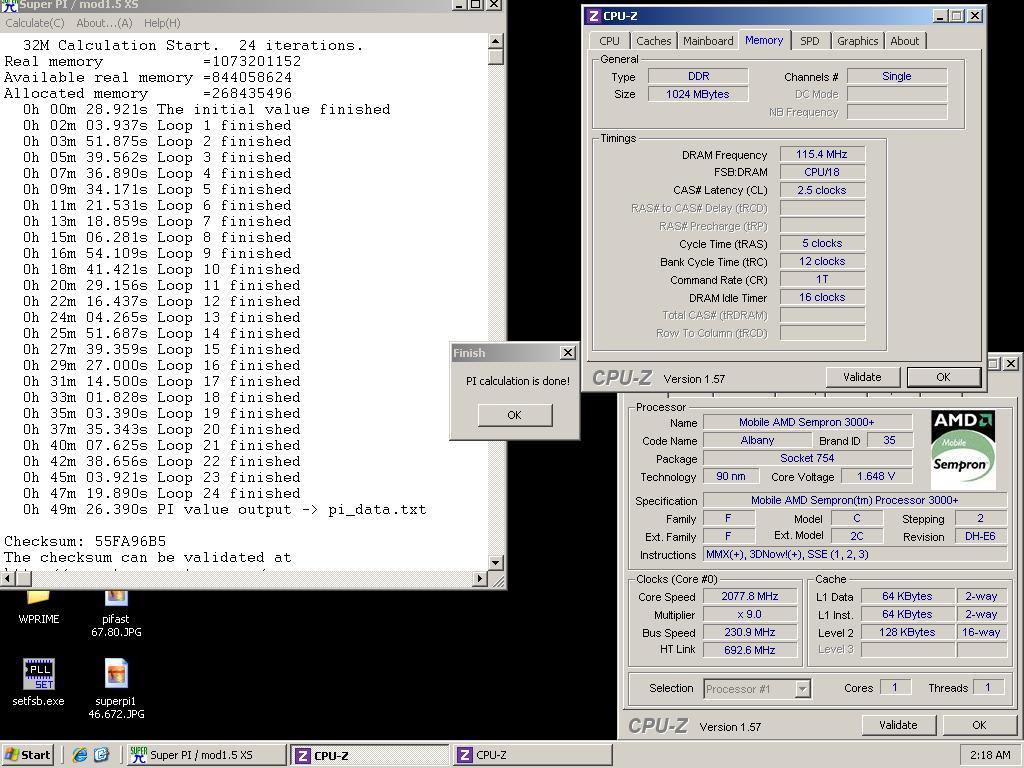Image resolution: width=1024 pixels, height=768 pixels.
Task: Click Super PI vertical scrollbar up arrow
Action: pyautogui.click(x=496, y=41)
